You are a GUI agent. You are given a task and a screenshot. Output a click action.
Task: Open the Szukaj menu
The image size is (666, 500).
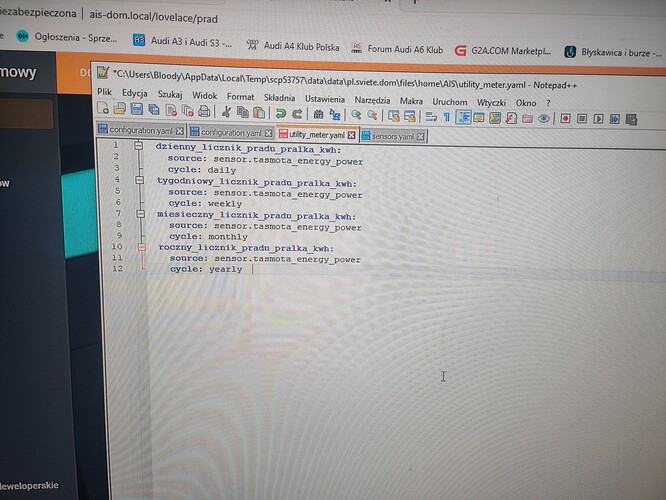170,94
